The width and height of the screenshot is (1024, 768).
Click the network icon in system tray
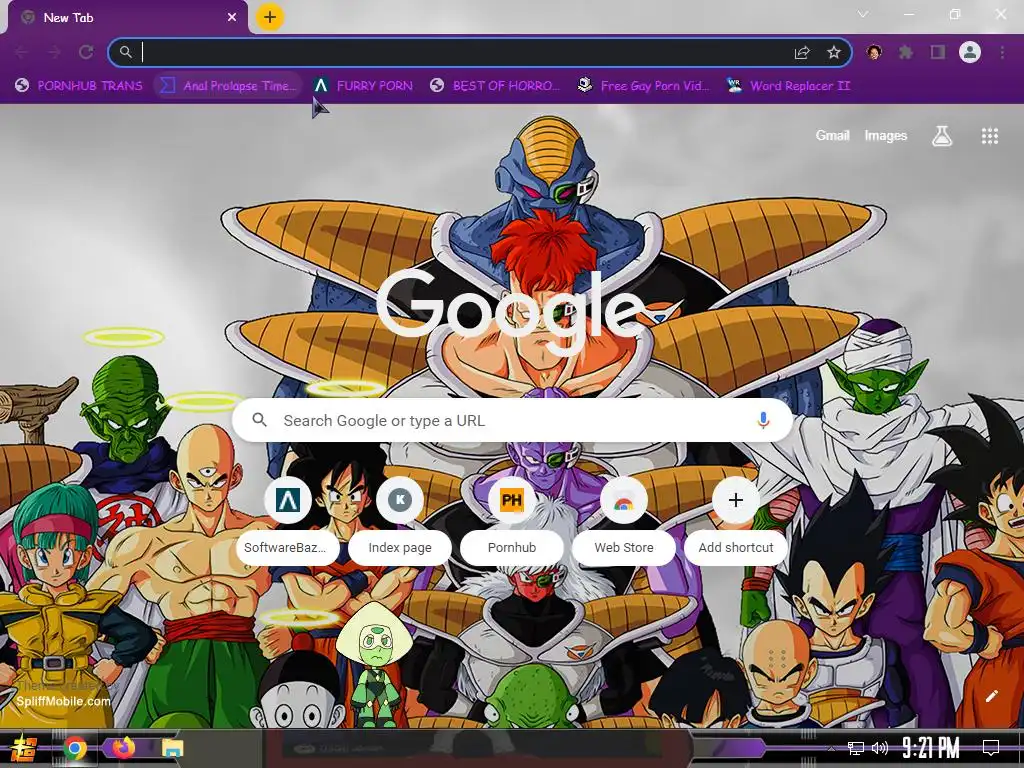pos(856,748)
